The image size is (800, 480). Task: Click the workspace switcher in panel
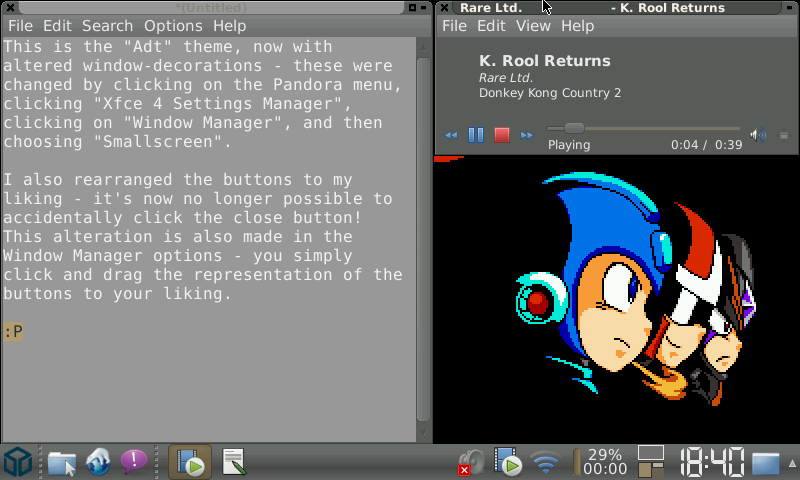[651, 462]
